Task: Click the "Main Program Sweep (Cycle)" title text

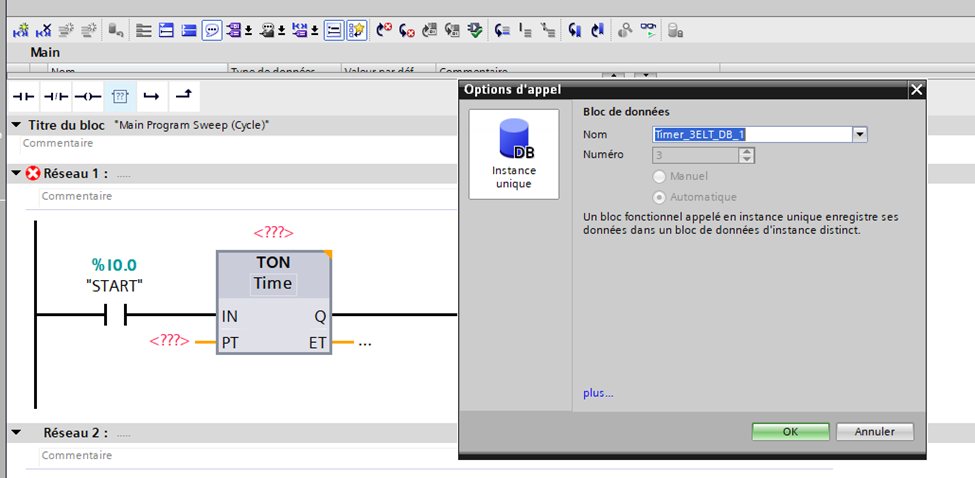Action: (x=193, y=125)
